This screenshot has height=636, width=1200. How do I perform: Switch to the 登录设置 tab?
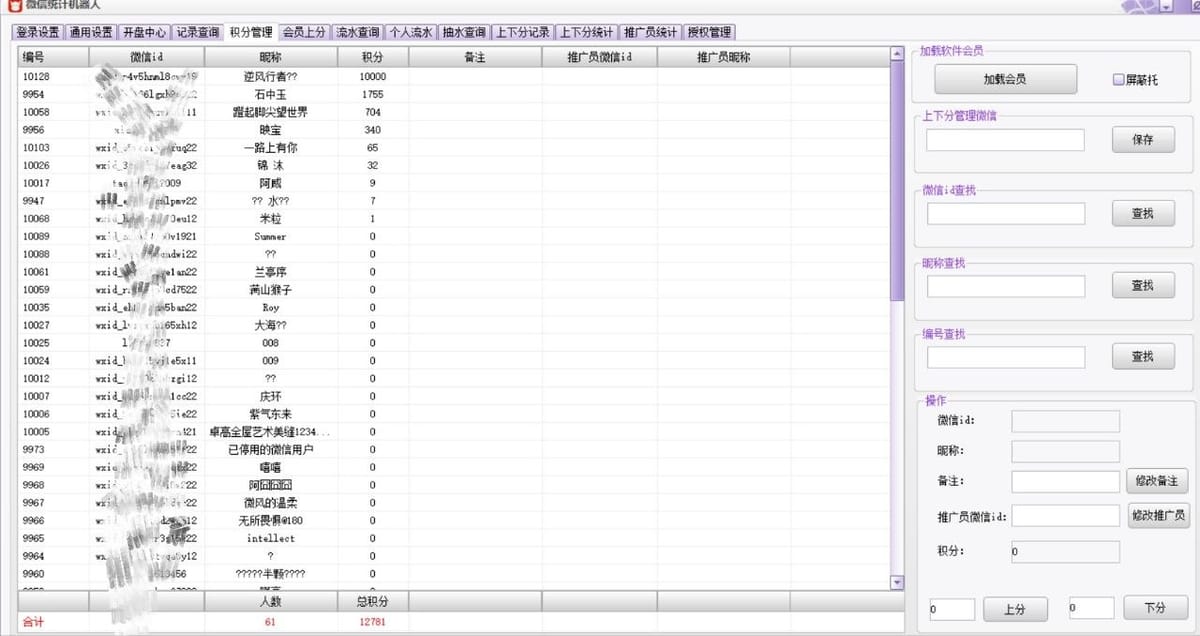click(38, 32)
